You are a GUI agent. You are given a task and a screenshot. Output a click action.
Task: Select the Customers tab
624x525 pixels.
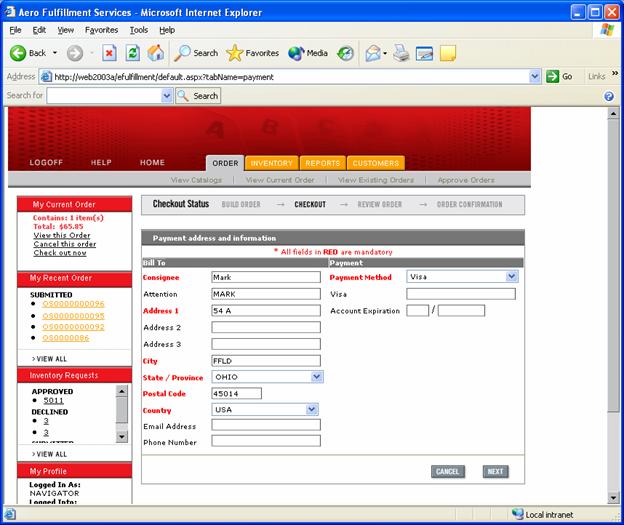pos(375,163)
